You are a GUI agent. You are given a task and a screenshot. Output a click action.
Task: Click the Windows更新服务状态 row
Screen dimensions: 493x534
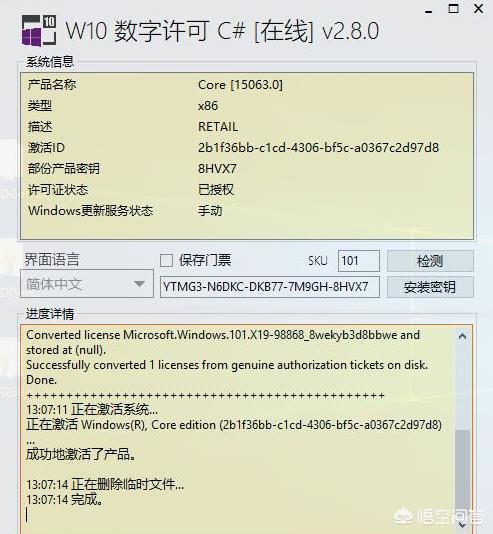pyautogui.click(x=247, y=211)
